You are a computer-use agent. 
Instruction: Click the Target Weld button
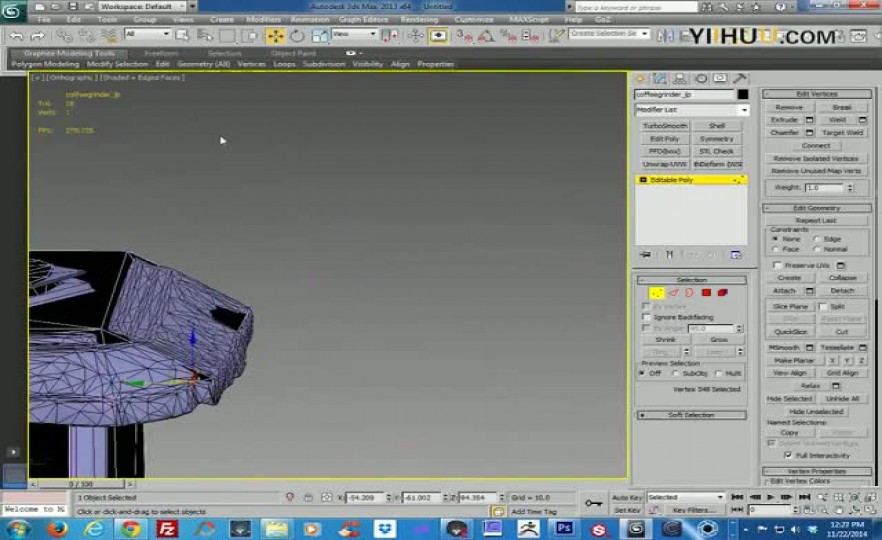click(842, 133)
